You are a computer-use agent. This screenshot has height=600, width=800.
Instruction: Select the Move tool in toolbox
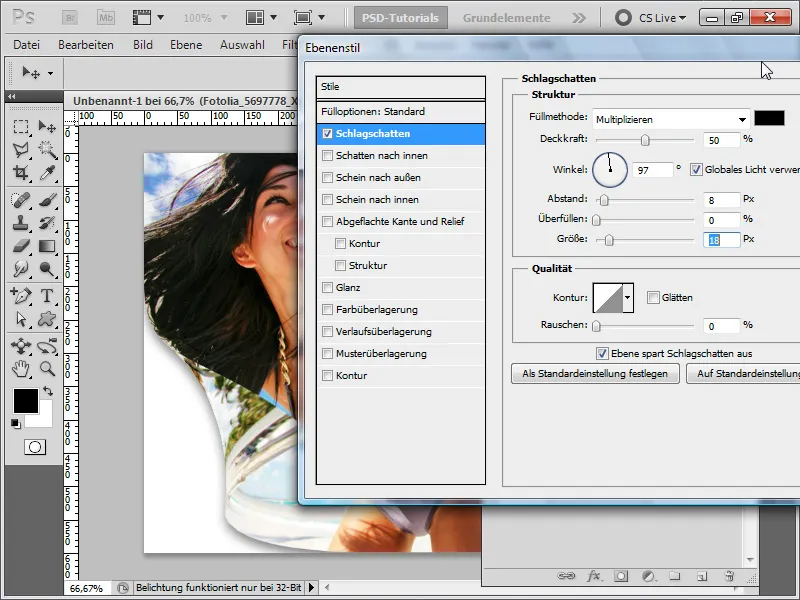pyautogui.click(x=47, y=126)
